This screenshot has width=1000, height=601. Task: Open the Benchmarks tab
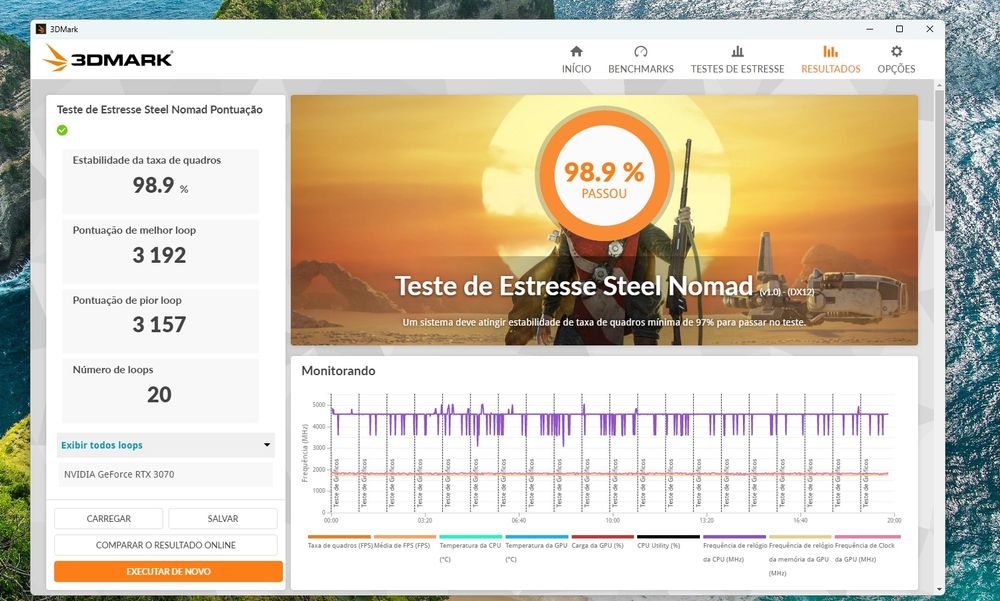[x=640, y=60]
